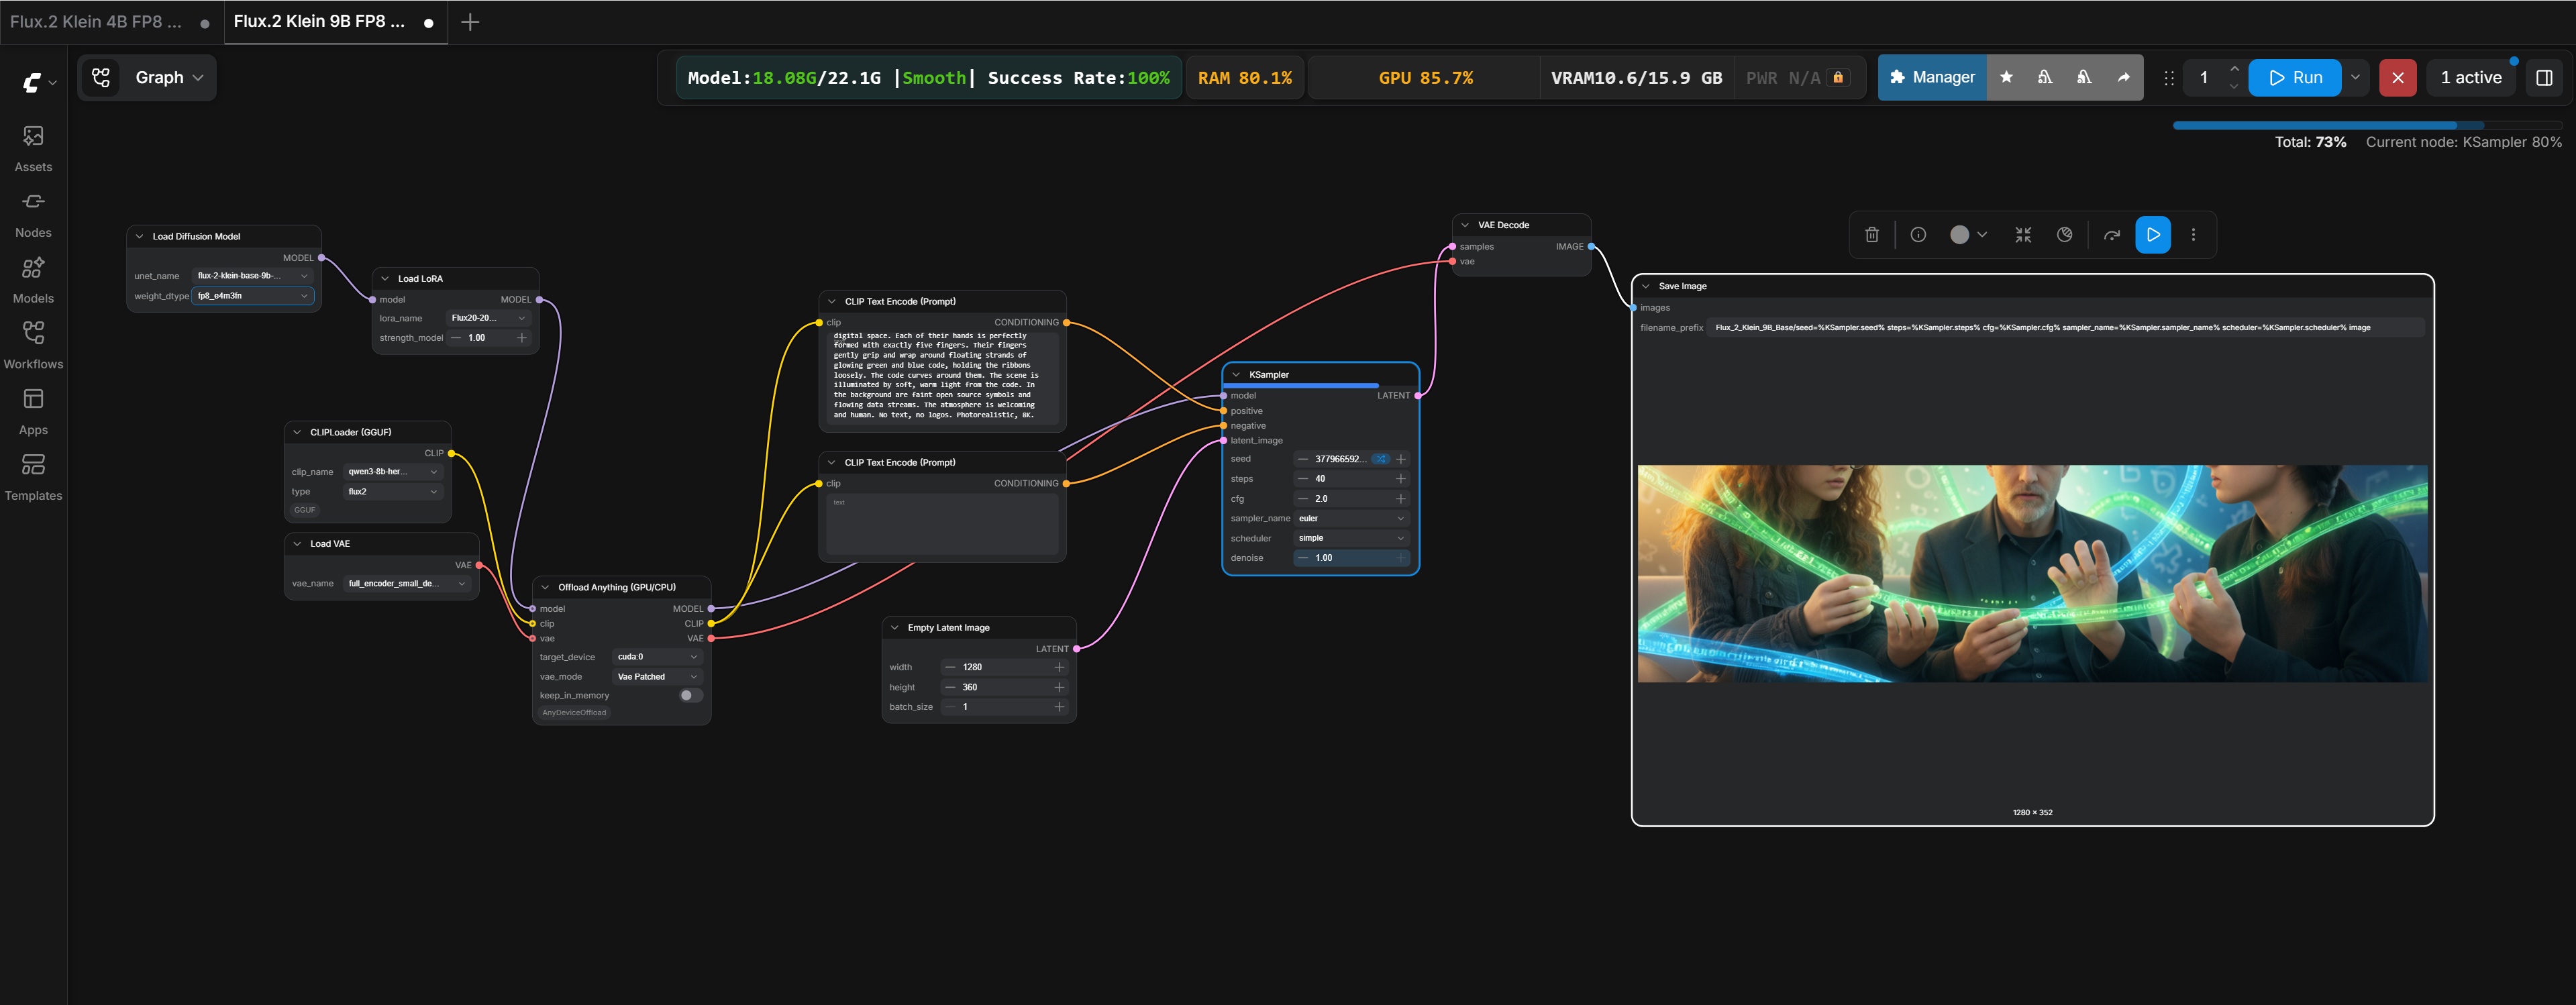Click the total progress bar
The image size is (2576, 1005).
(2367, 125)
